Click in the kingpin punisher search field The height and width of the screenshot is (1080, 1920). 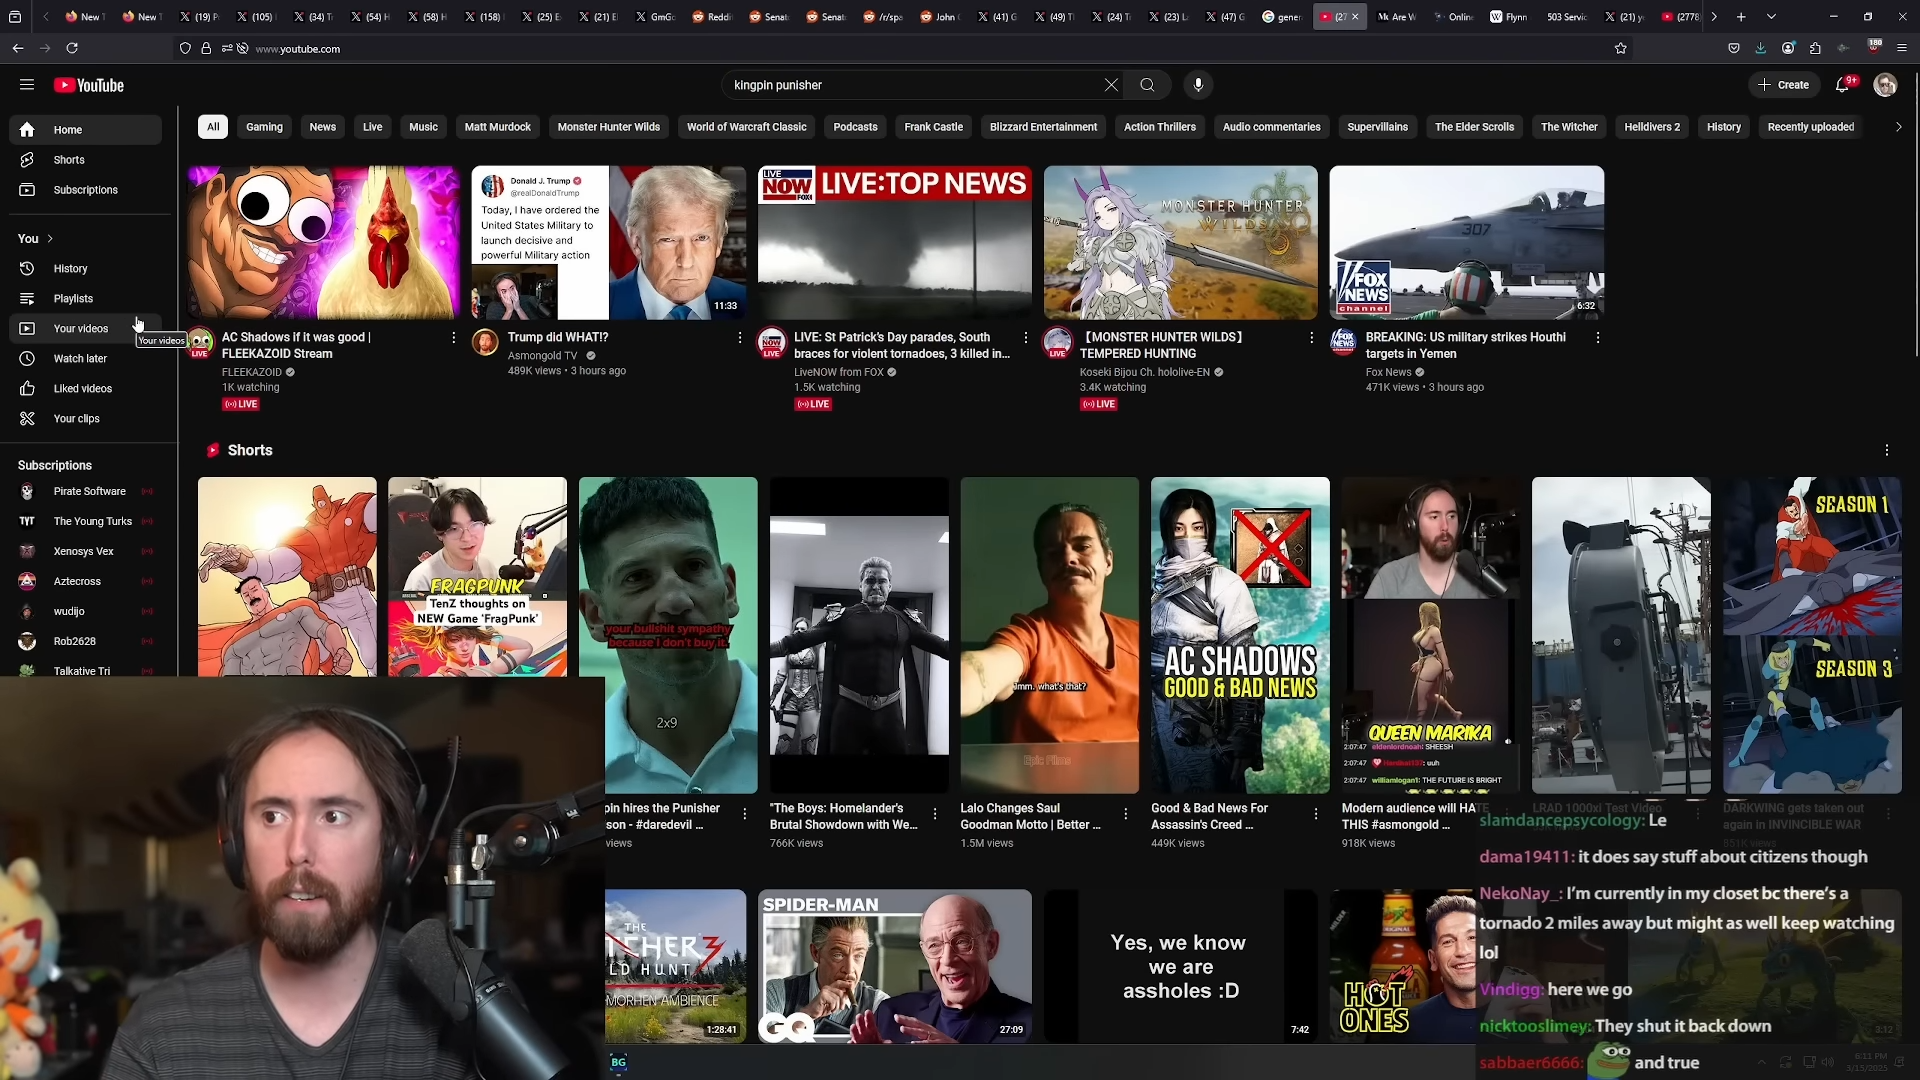pos(900,85)
